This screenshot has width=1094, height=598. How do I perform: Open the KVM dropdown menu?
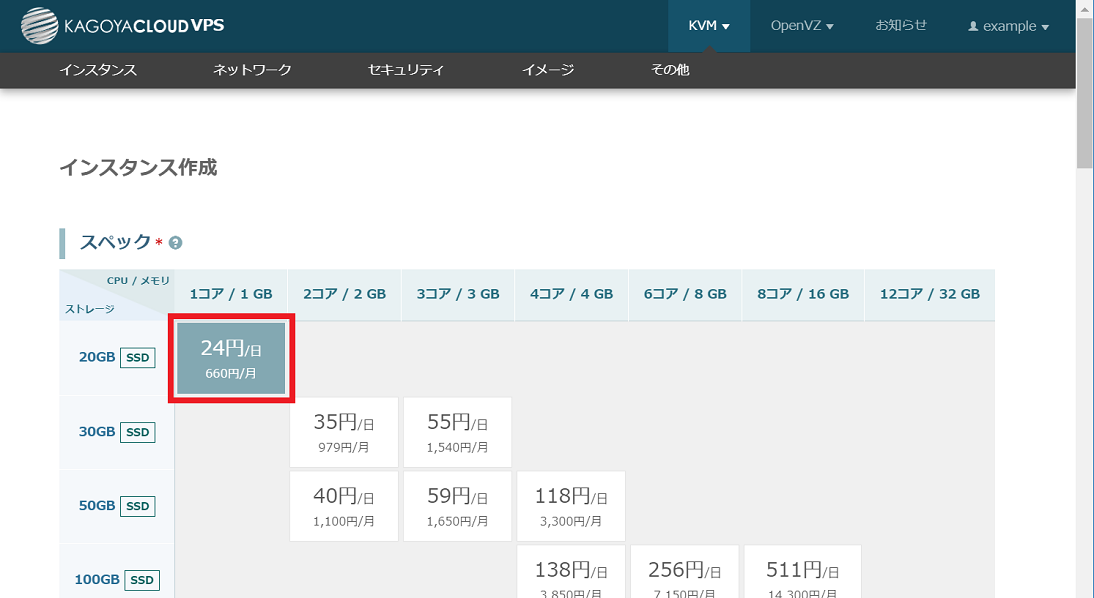[709, 26]
